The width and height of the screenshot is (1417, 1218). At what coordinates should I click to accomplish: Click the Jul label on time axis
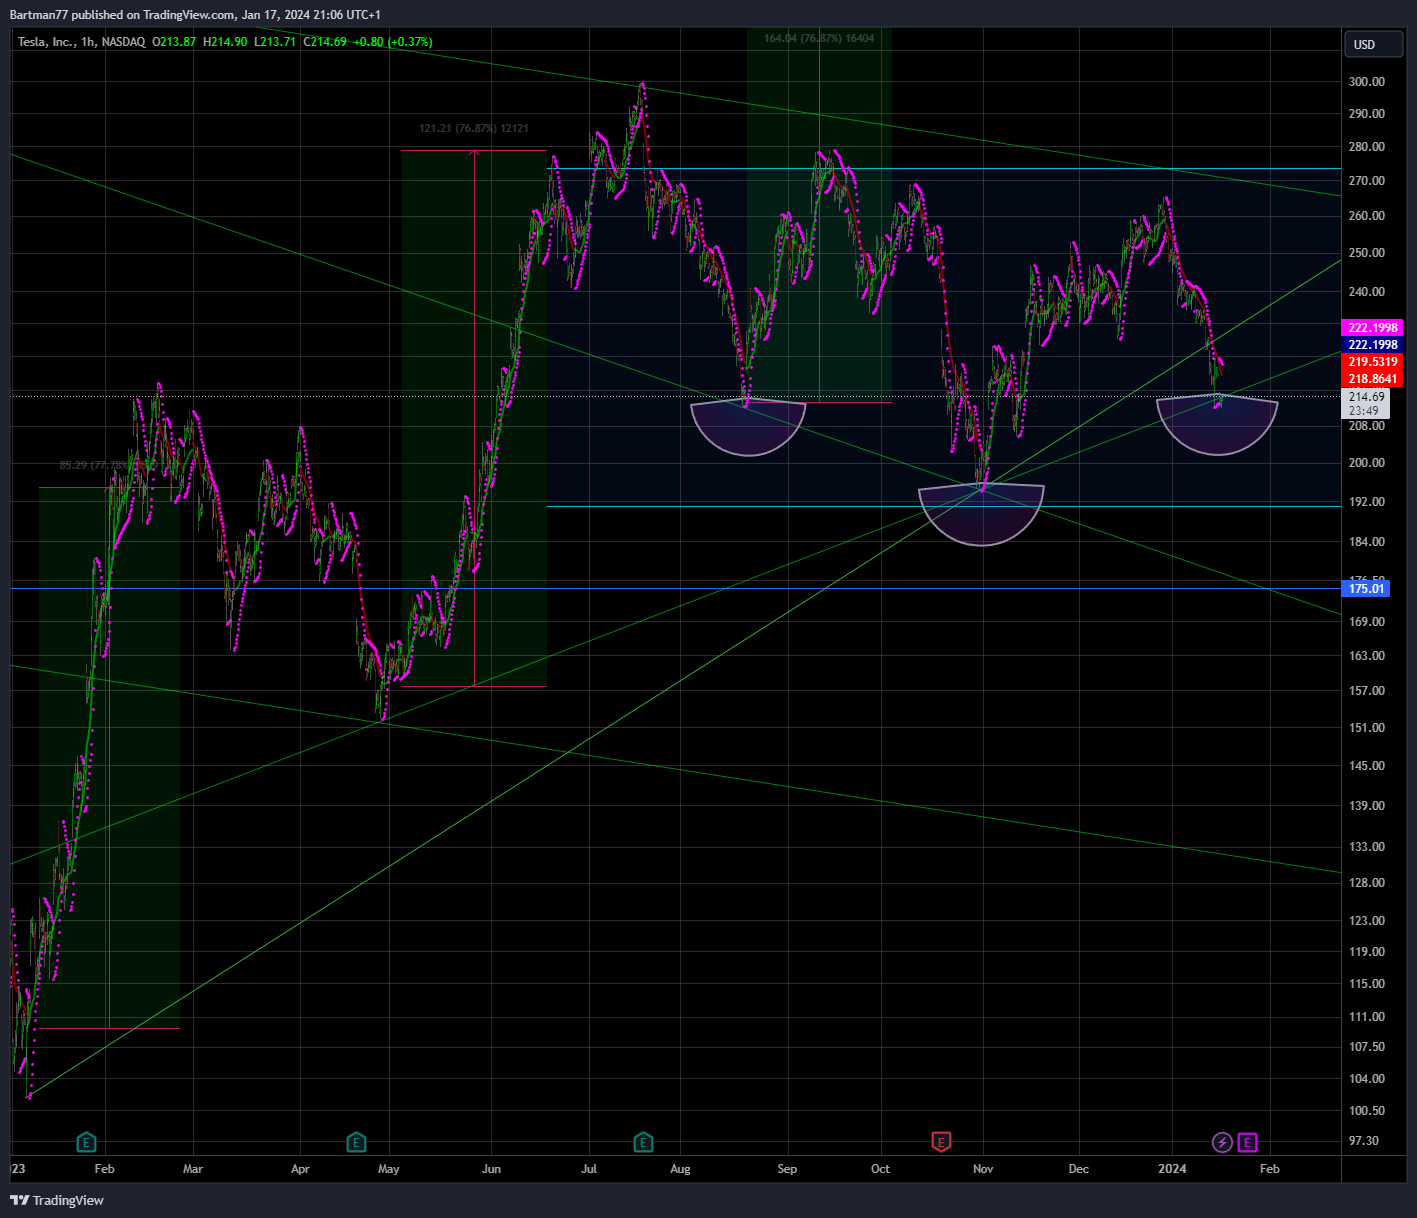(x=589, y=1169)
